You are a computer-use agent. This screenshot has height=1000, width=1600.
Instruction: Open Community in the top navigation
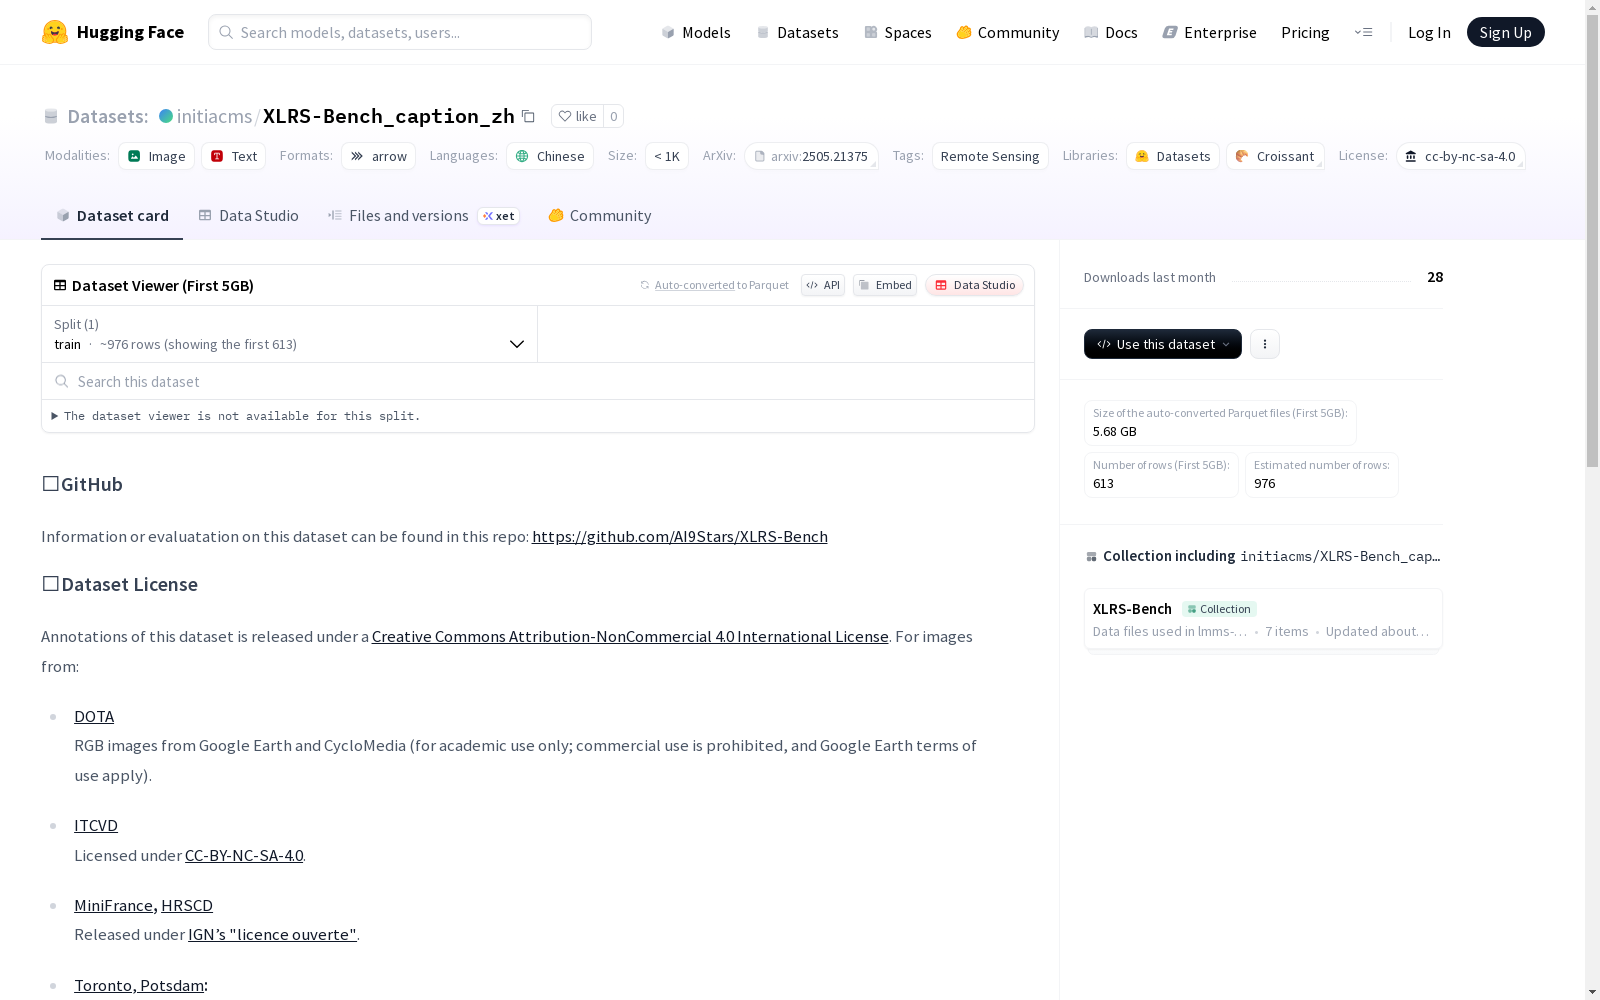click(1008, 32)
